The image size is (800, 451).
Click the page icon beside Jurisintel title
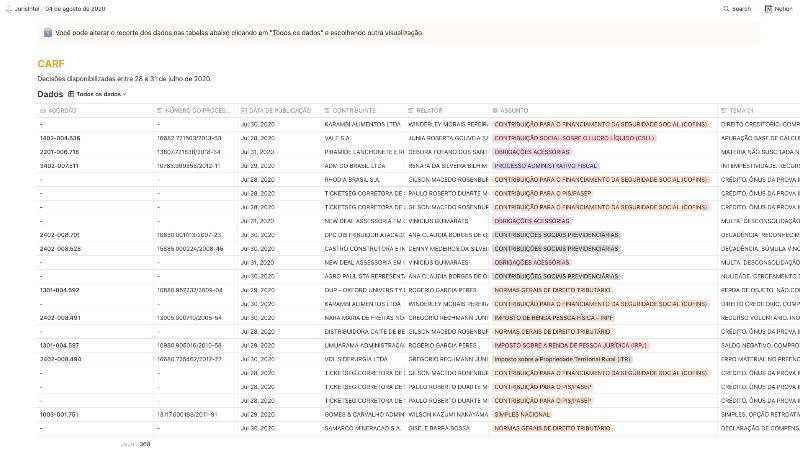coord(9,9)
